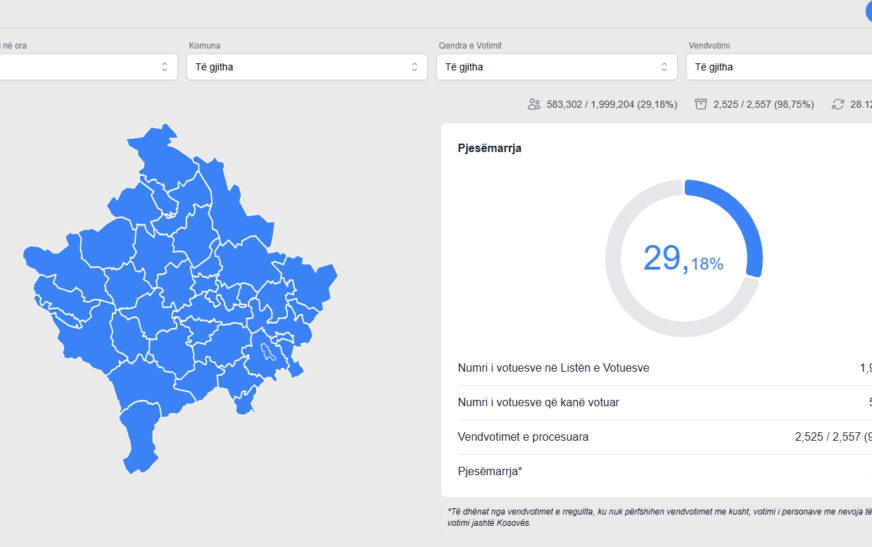Click the Pjesëmarrja card heading
The width and height of the screenshot is (872, 547).
tap(489, 148)
